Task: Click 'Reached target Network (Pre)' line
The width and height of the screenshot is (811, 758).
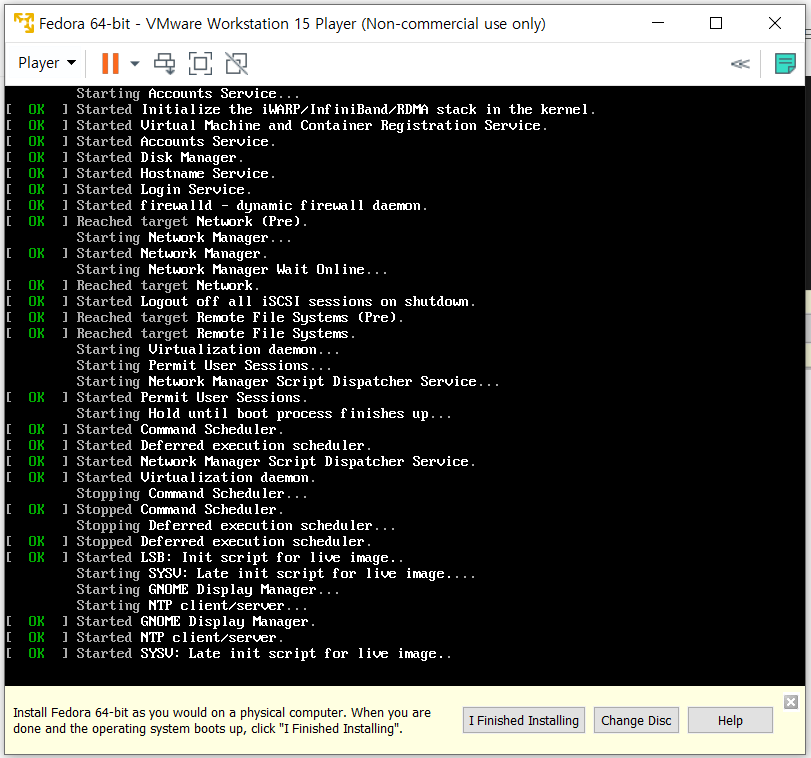Action: click(x=157, y=222)
